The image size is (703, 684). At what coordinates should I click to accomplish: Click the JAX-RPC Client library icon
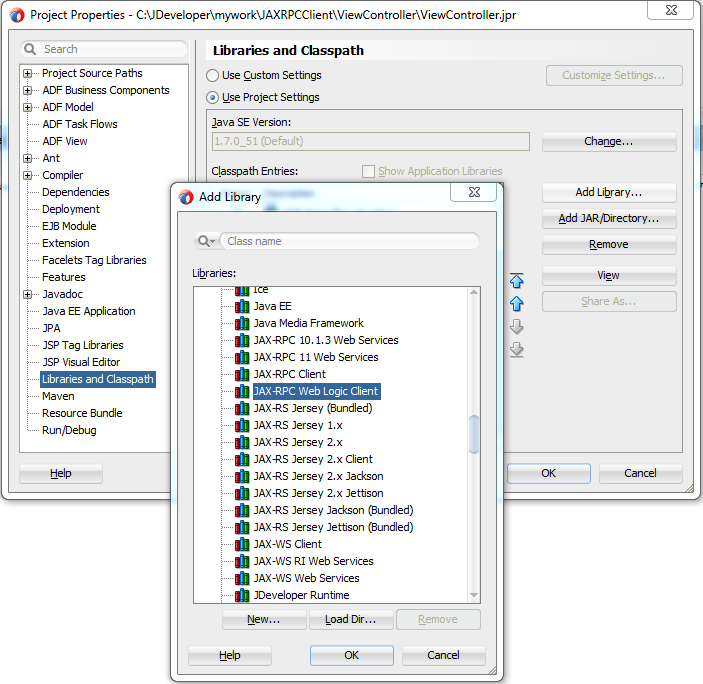tap(242, 374)
